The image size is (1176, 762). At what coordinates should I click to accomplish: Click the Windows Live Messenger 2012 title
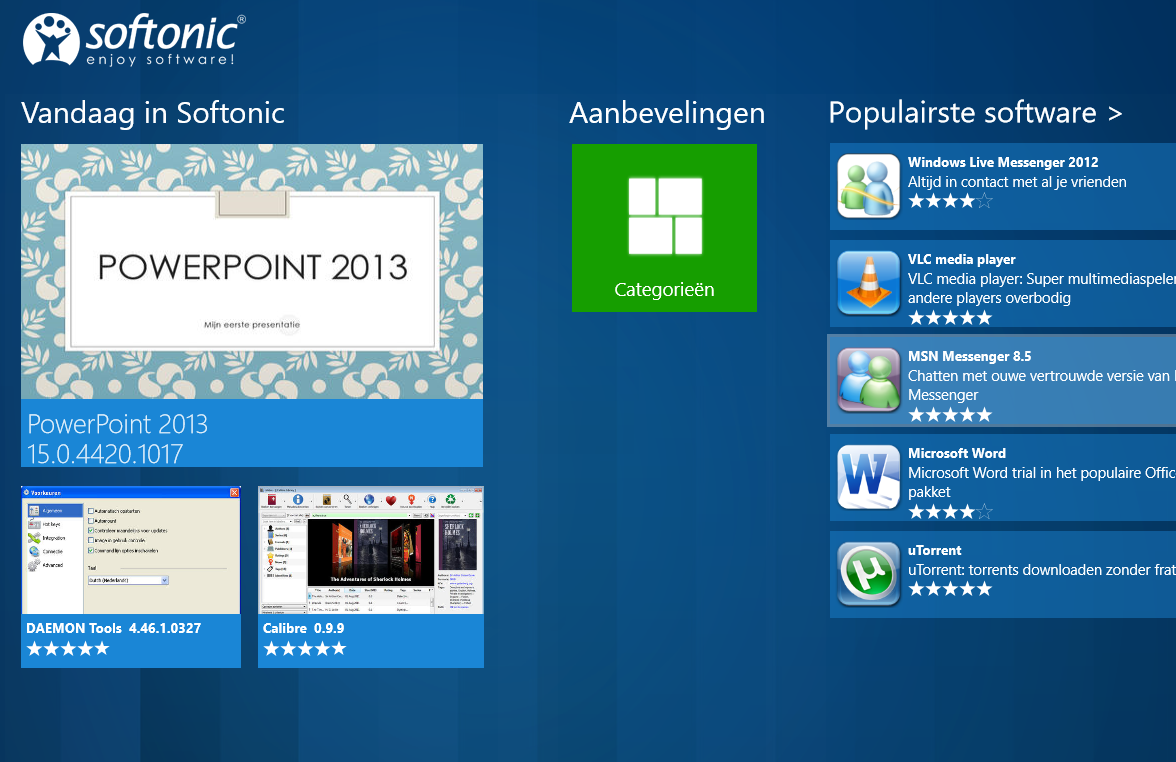(x=1003, y=162)
